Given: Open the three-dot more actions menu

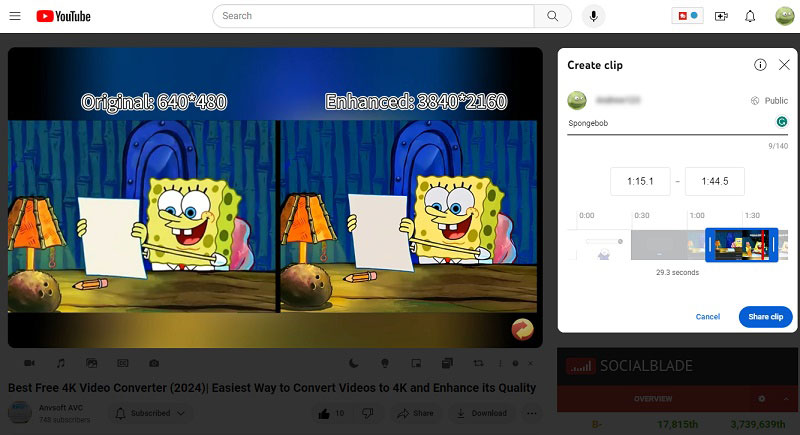Looking at the screenshot, I should [x=532, y=413].
